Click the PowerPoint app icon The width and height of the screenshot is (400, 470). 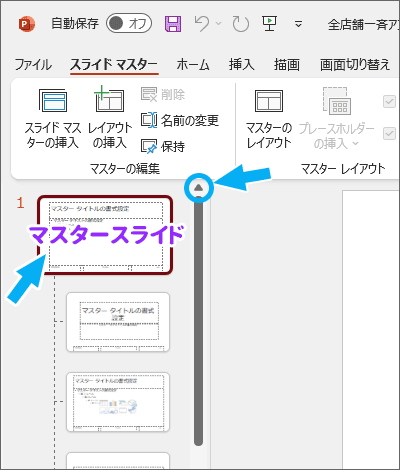click(x=26, y=24)
